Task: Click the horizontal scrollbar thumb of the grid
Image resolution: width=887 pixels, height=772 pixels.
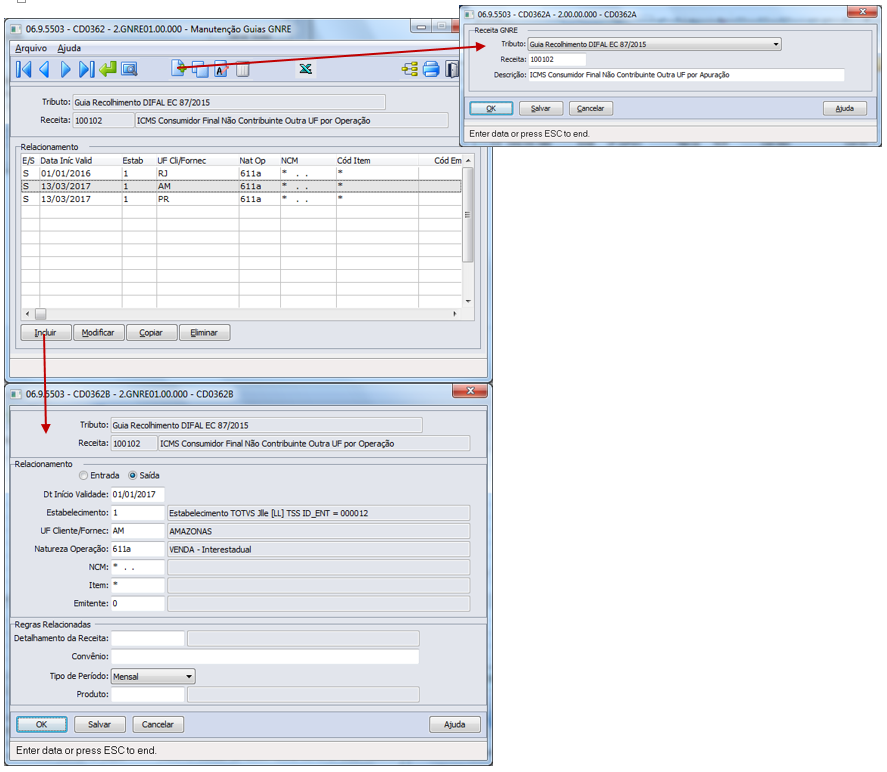Action: 41,314
